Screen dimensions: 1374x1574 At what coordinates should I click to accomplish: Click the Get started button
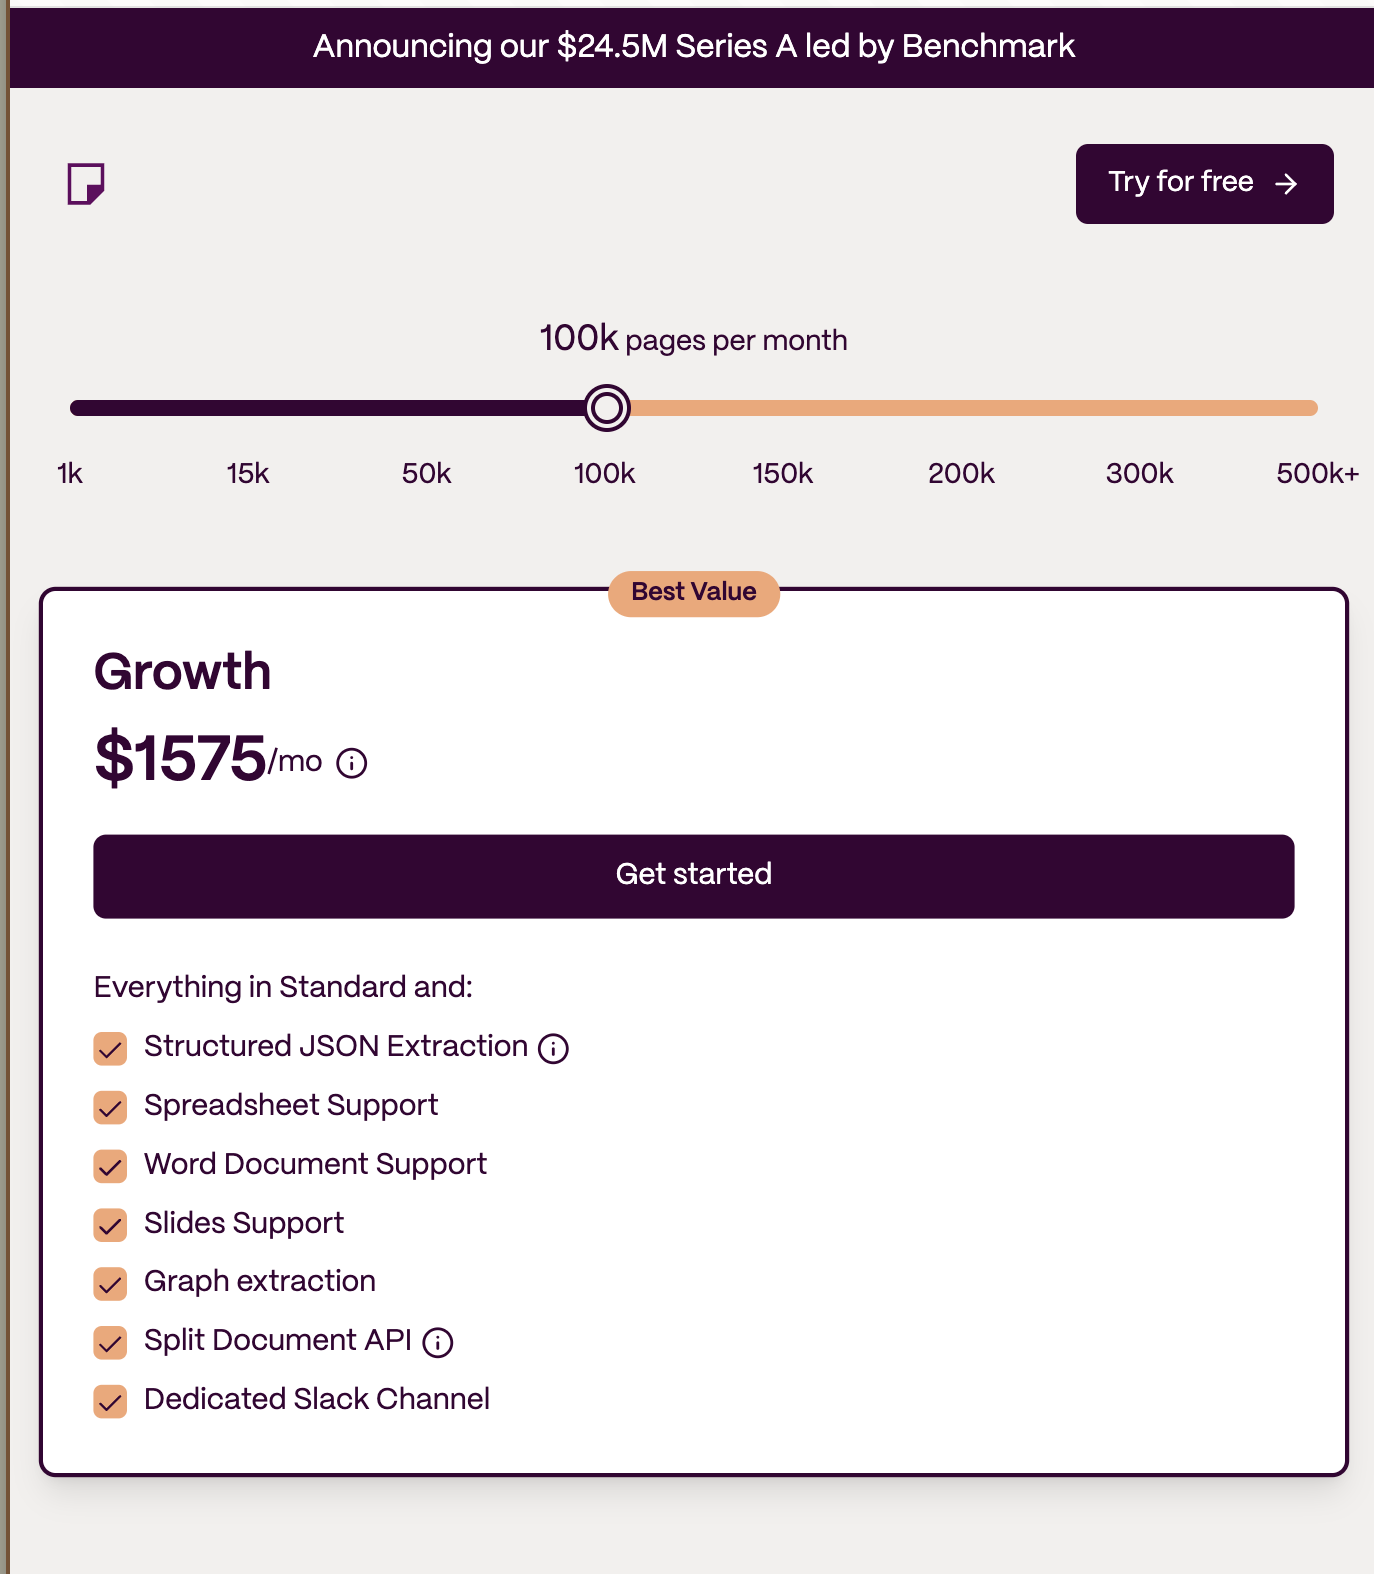tap(694, 876)
